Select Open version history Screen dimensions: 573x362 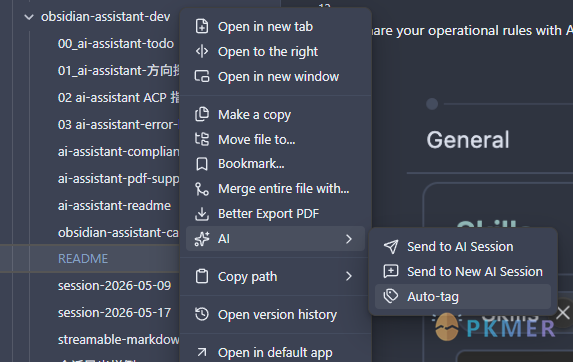click(276, 315)
